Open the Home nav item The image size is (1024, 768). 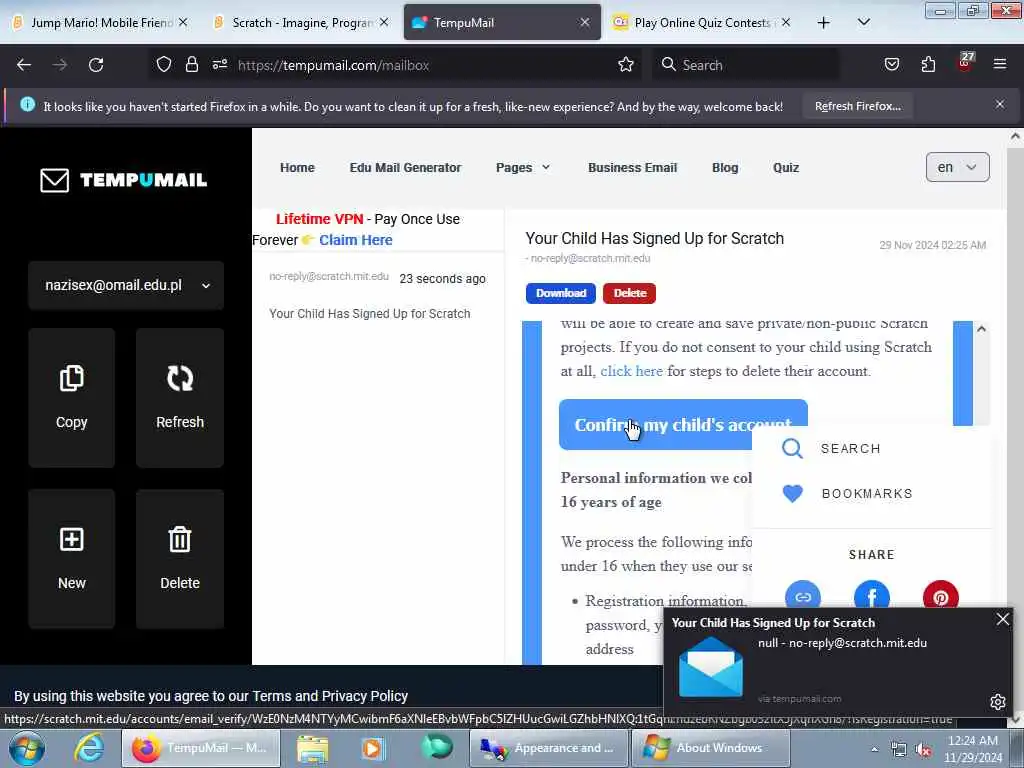pyautogui.click(x=297, y=168)
